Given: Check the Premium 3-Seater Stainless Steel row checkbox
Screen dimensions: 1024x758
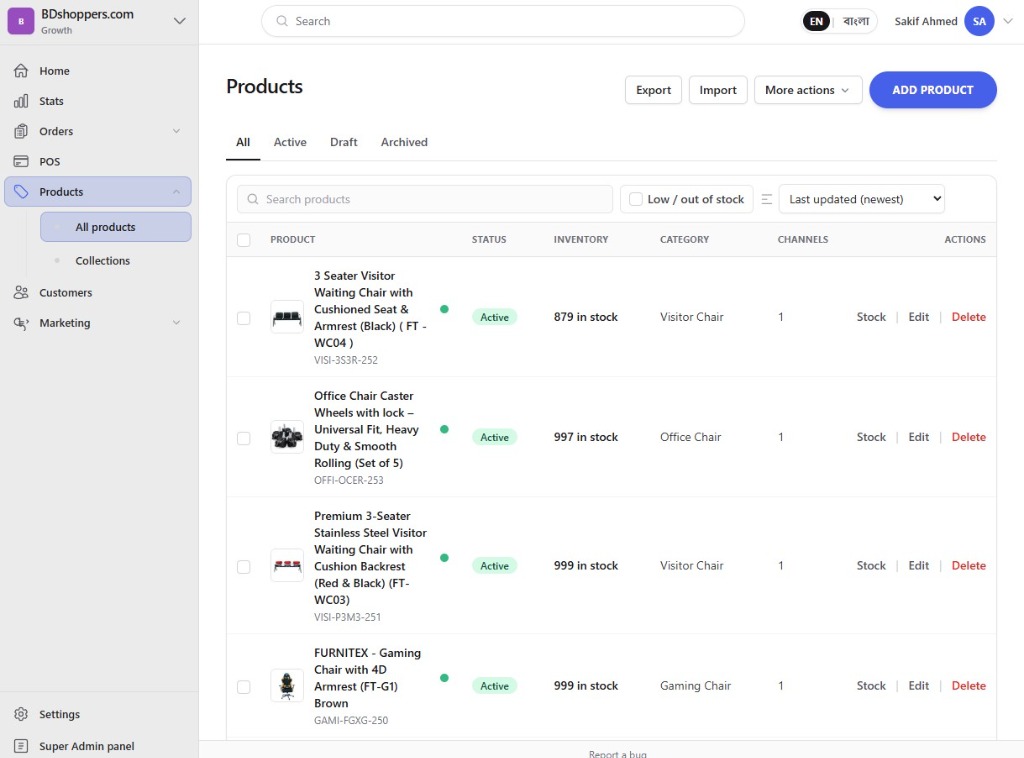Looking at the screenshot, I should click(x=244, y=567).
